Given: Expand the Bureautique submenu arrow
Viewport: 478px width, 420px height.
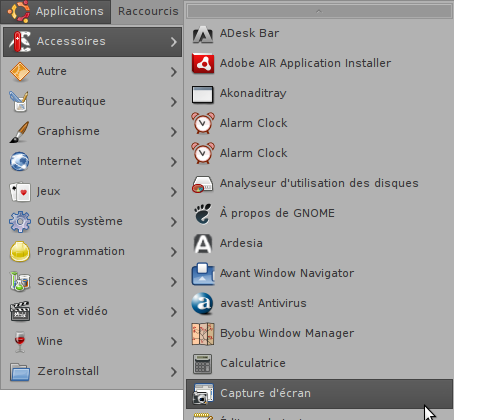Looking at the screenshot, I should click(x=173, y=102).
